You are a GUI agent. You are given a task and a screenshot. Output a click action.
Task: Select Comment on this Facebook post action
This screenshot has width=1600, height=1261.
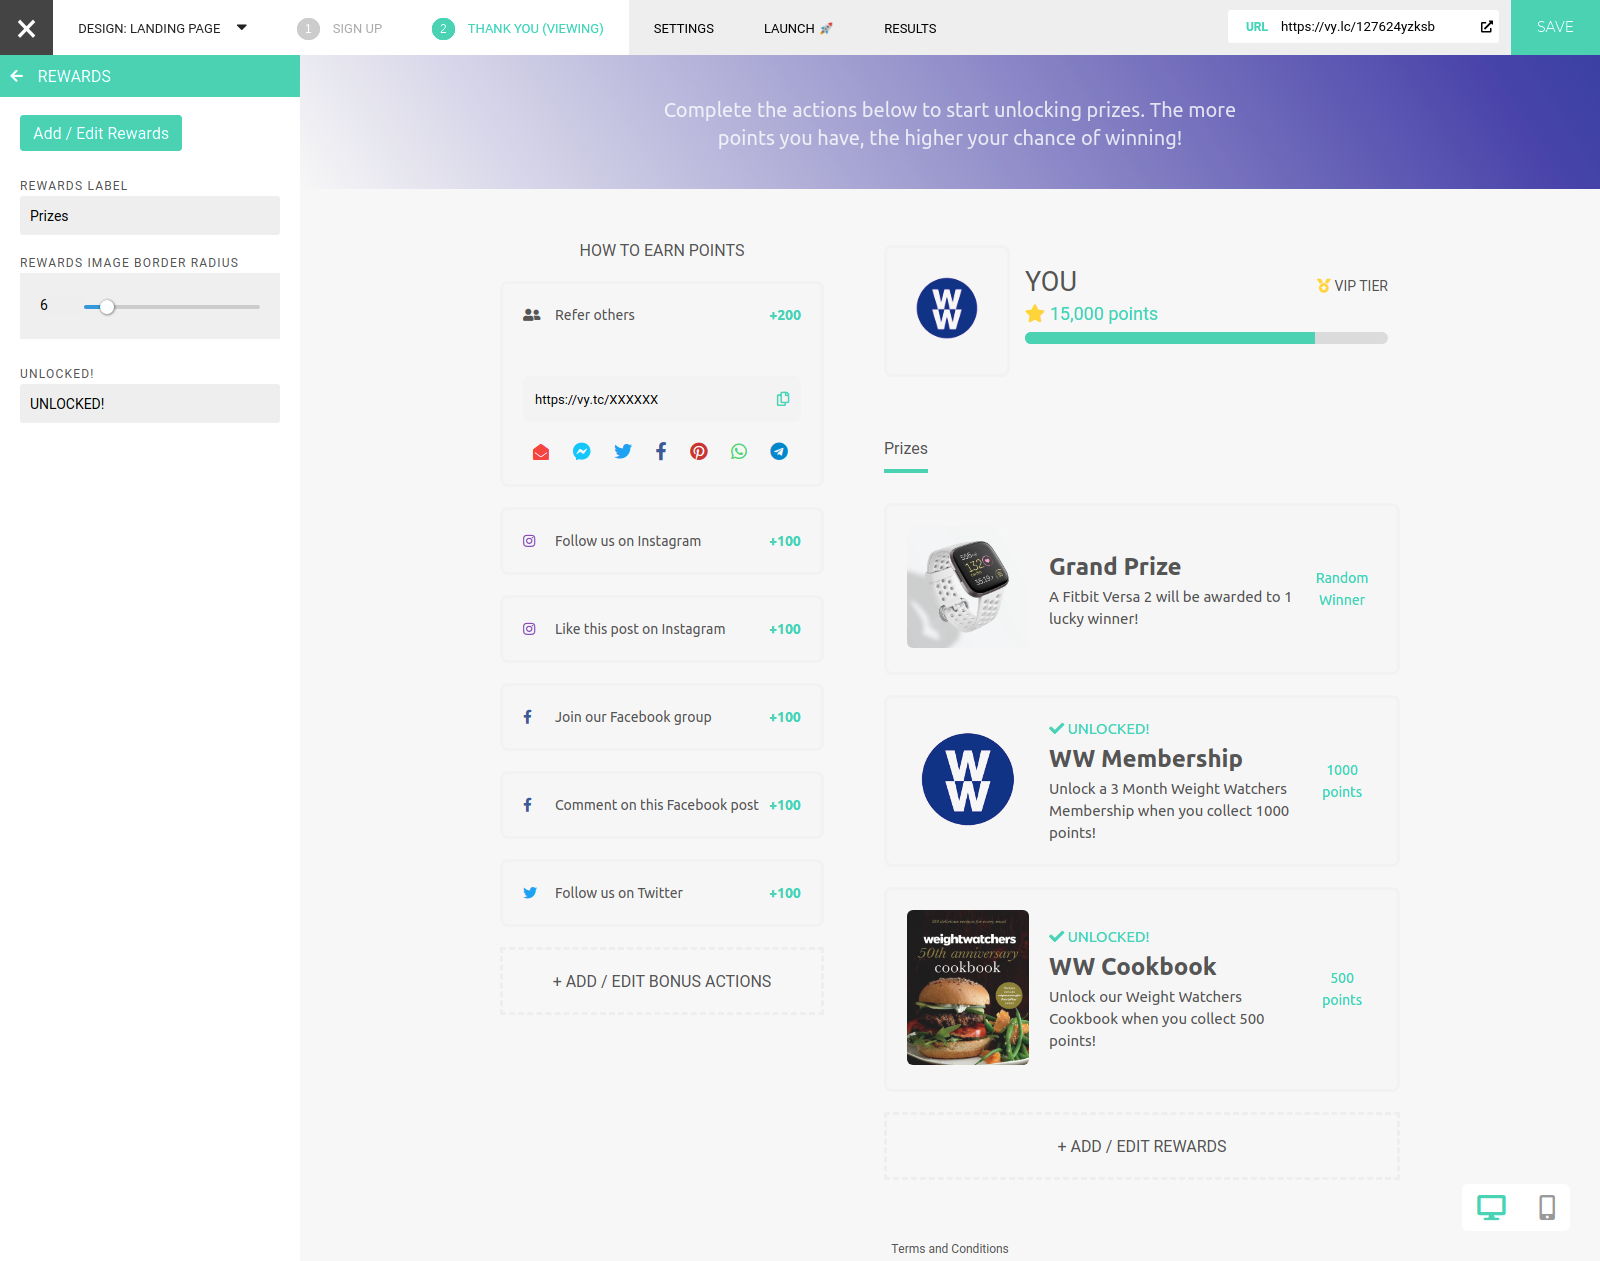pos(662,805)
